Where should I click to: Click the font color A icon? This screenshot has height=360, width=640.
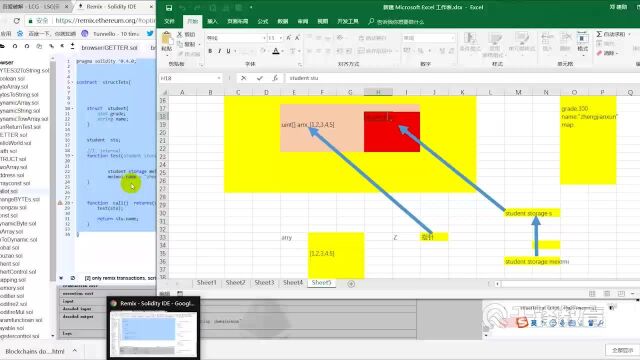[x=276, y=51]
